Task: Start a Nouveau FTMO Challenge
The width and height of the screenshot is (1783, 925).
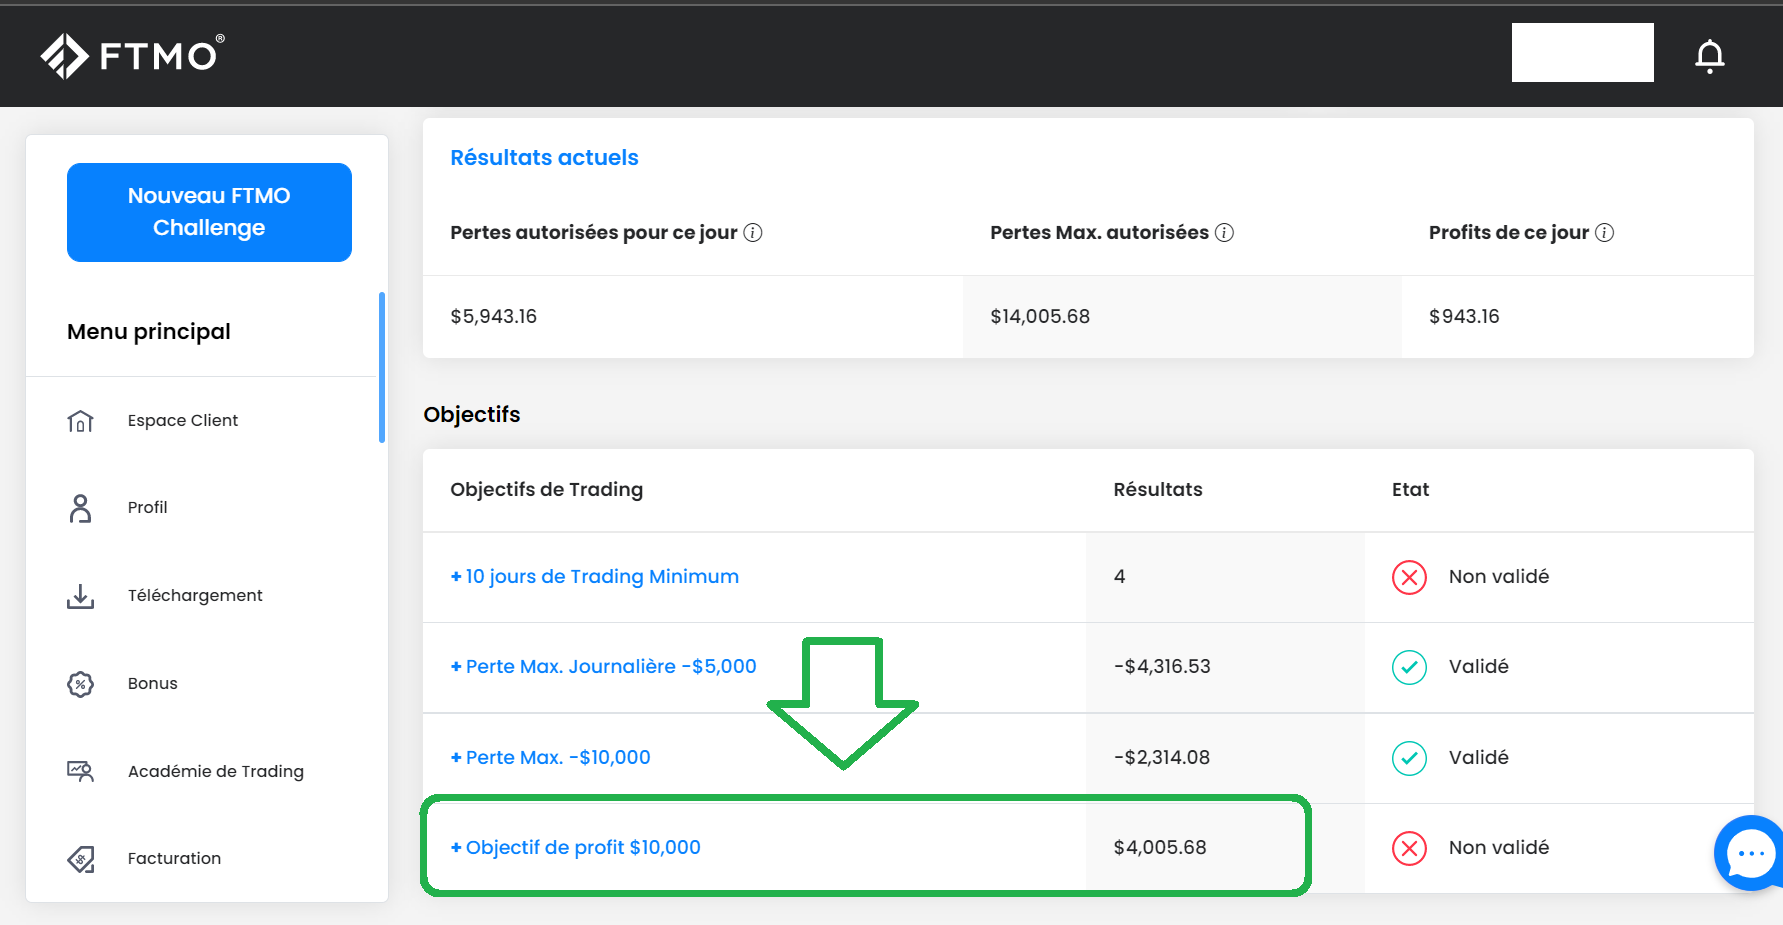Action: [x=209, y=212]
